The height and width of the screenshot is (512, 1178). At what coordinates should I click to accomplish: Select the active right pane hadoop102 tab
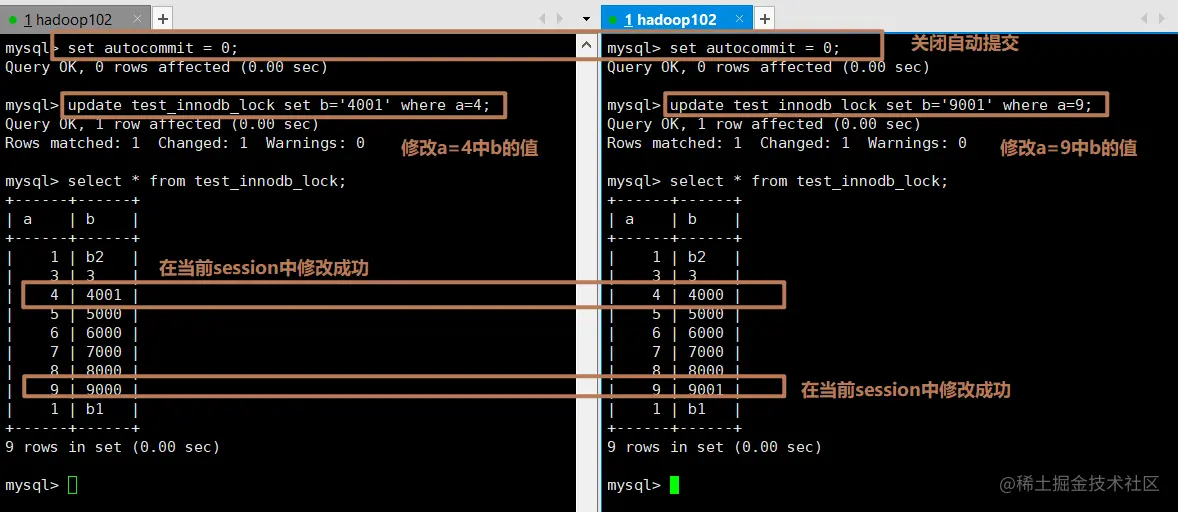676,18
